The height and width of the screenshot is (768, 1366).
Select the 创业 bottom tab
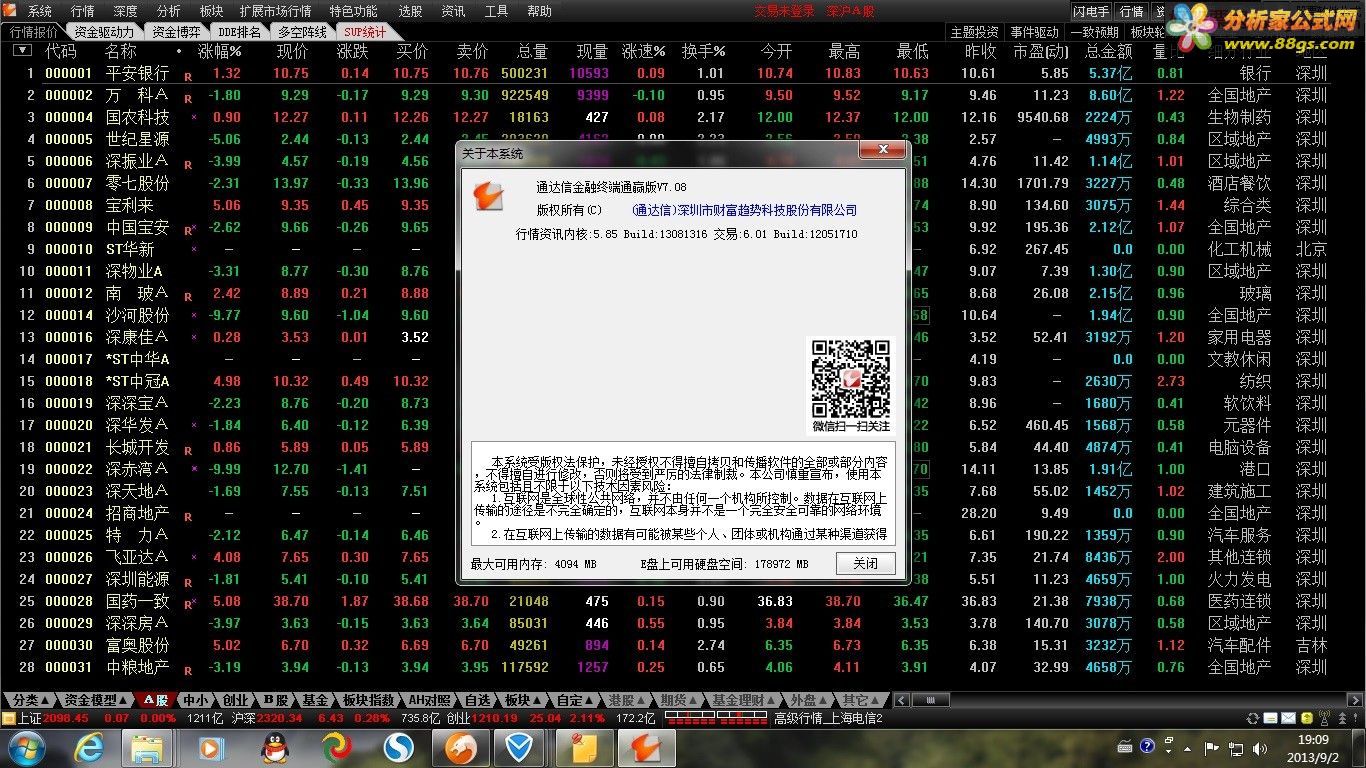pyautogui.click(x=235, y=700)
